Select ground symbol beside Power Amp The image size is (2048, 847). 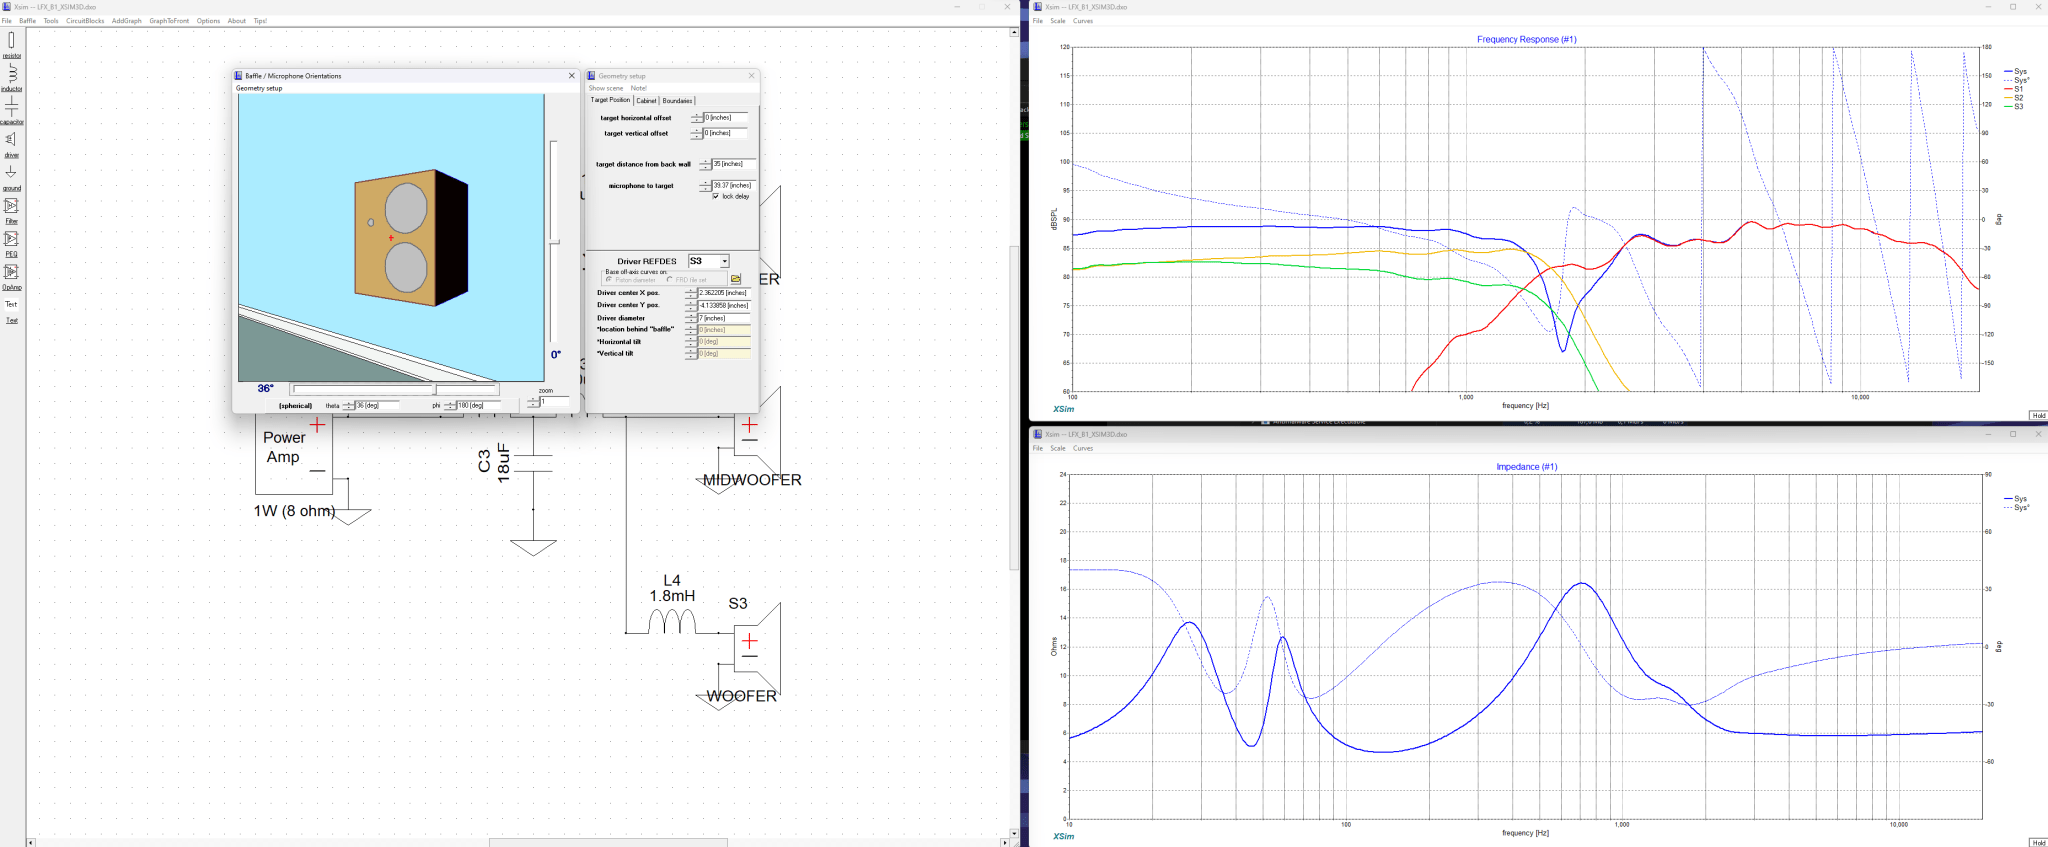click(349, 517)
